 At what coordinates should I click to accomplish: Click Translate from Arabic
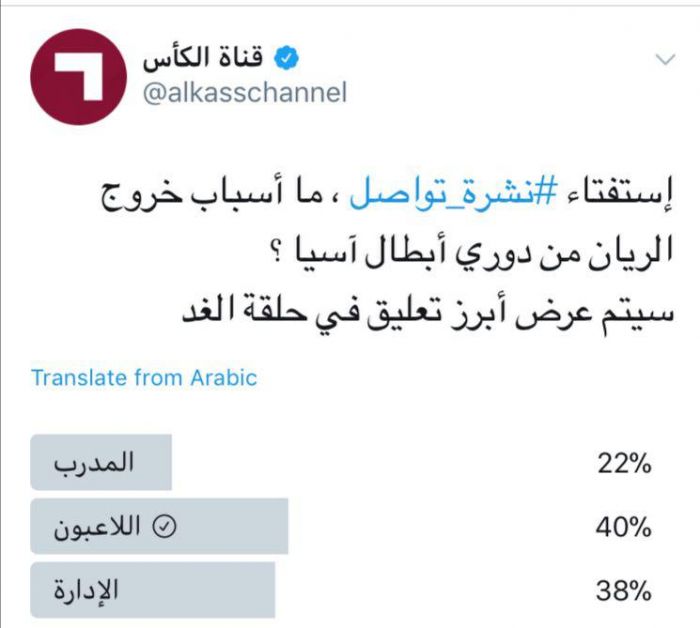(144, 378)
